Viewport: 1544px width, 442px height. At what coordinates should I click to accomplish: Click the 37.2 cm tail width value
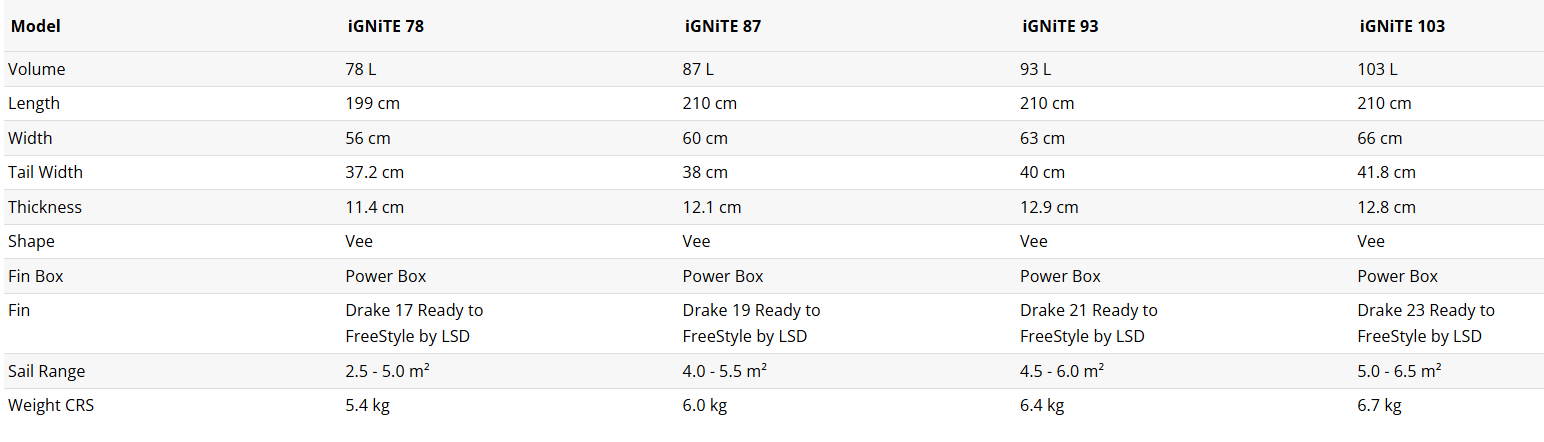(x=374, y=172)
